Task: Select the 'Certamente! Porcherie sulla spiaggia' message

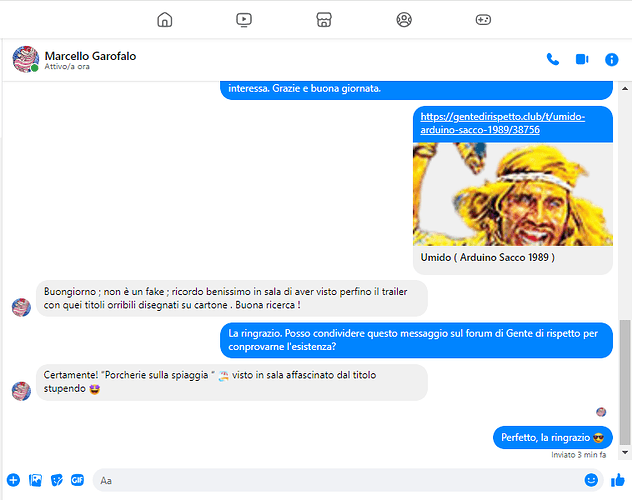Action: click(x=232, y=382)
